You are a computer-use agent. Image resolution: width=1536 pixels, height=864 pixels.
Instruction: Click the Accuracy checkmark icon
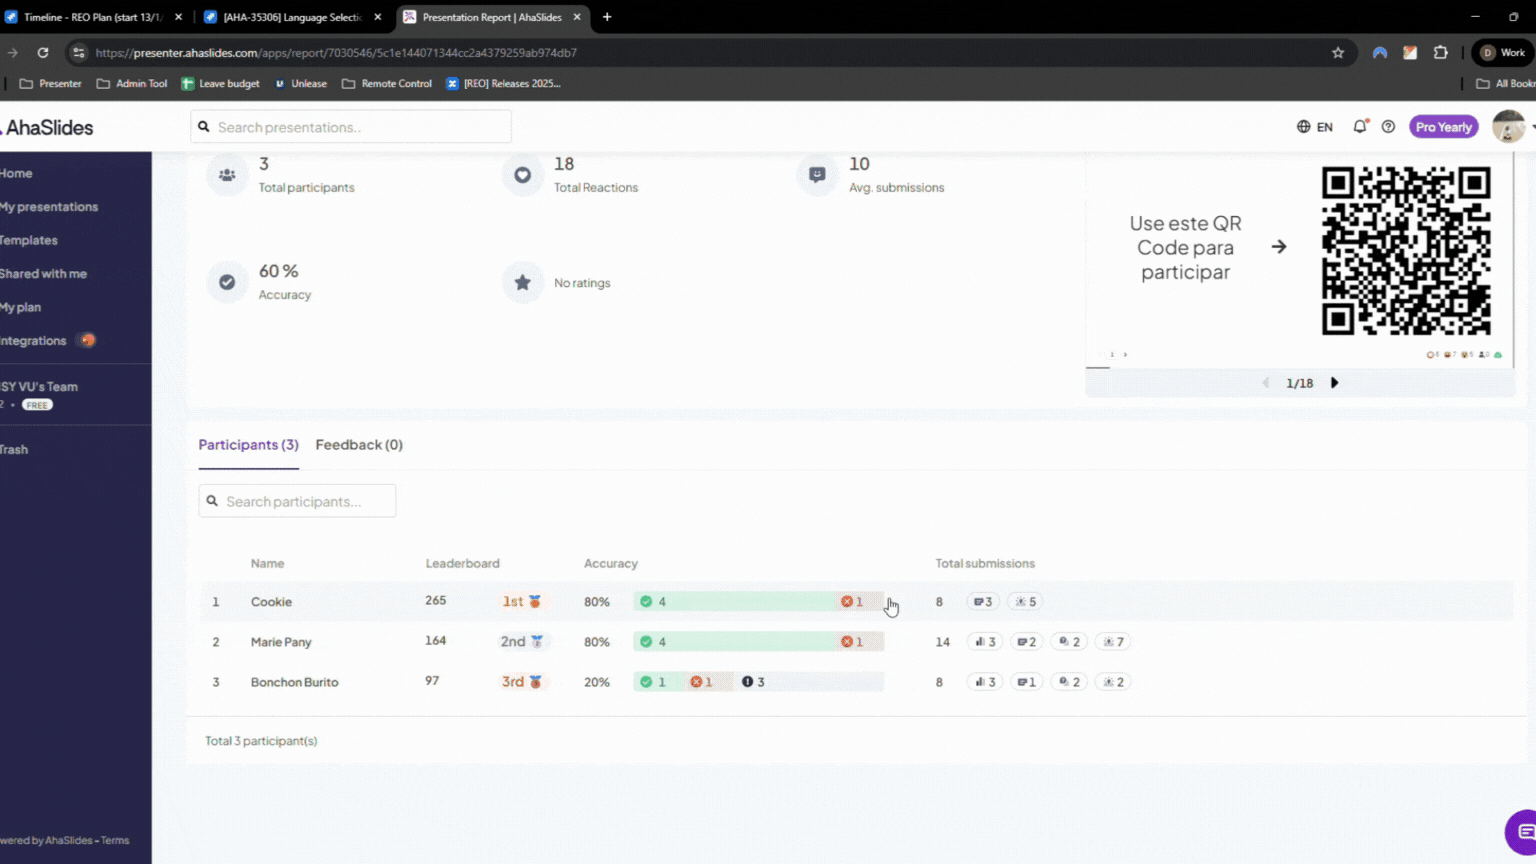(227, 282)
